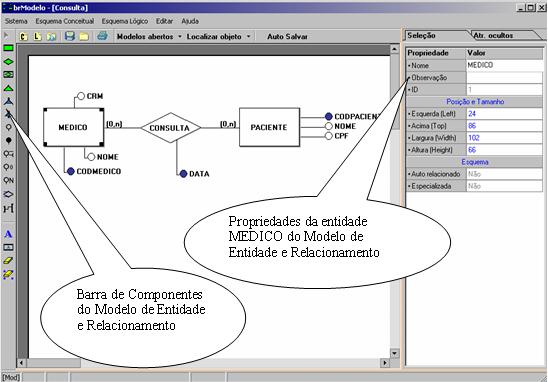This screenshot has width=548, height=382.
Task: Select the Multivalued Attribute tool (circle with N)
Action: [x=8, y=180]
